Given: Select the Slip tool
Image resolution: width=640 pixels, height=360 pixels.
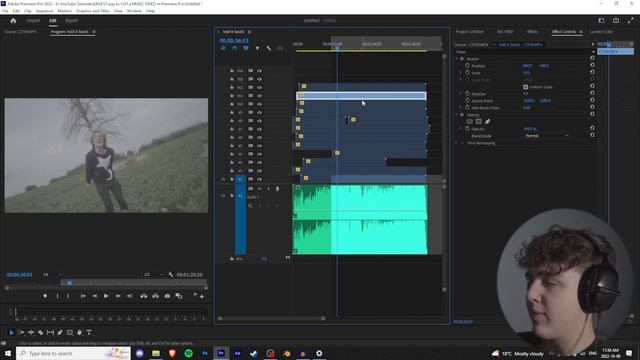Looking at the screenshot, I should [x=50, y=333].
